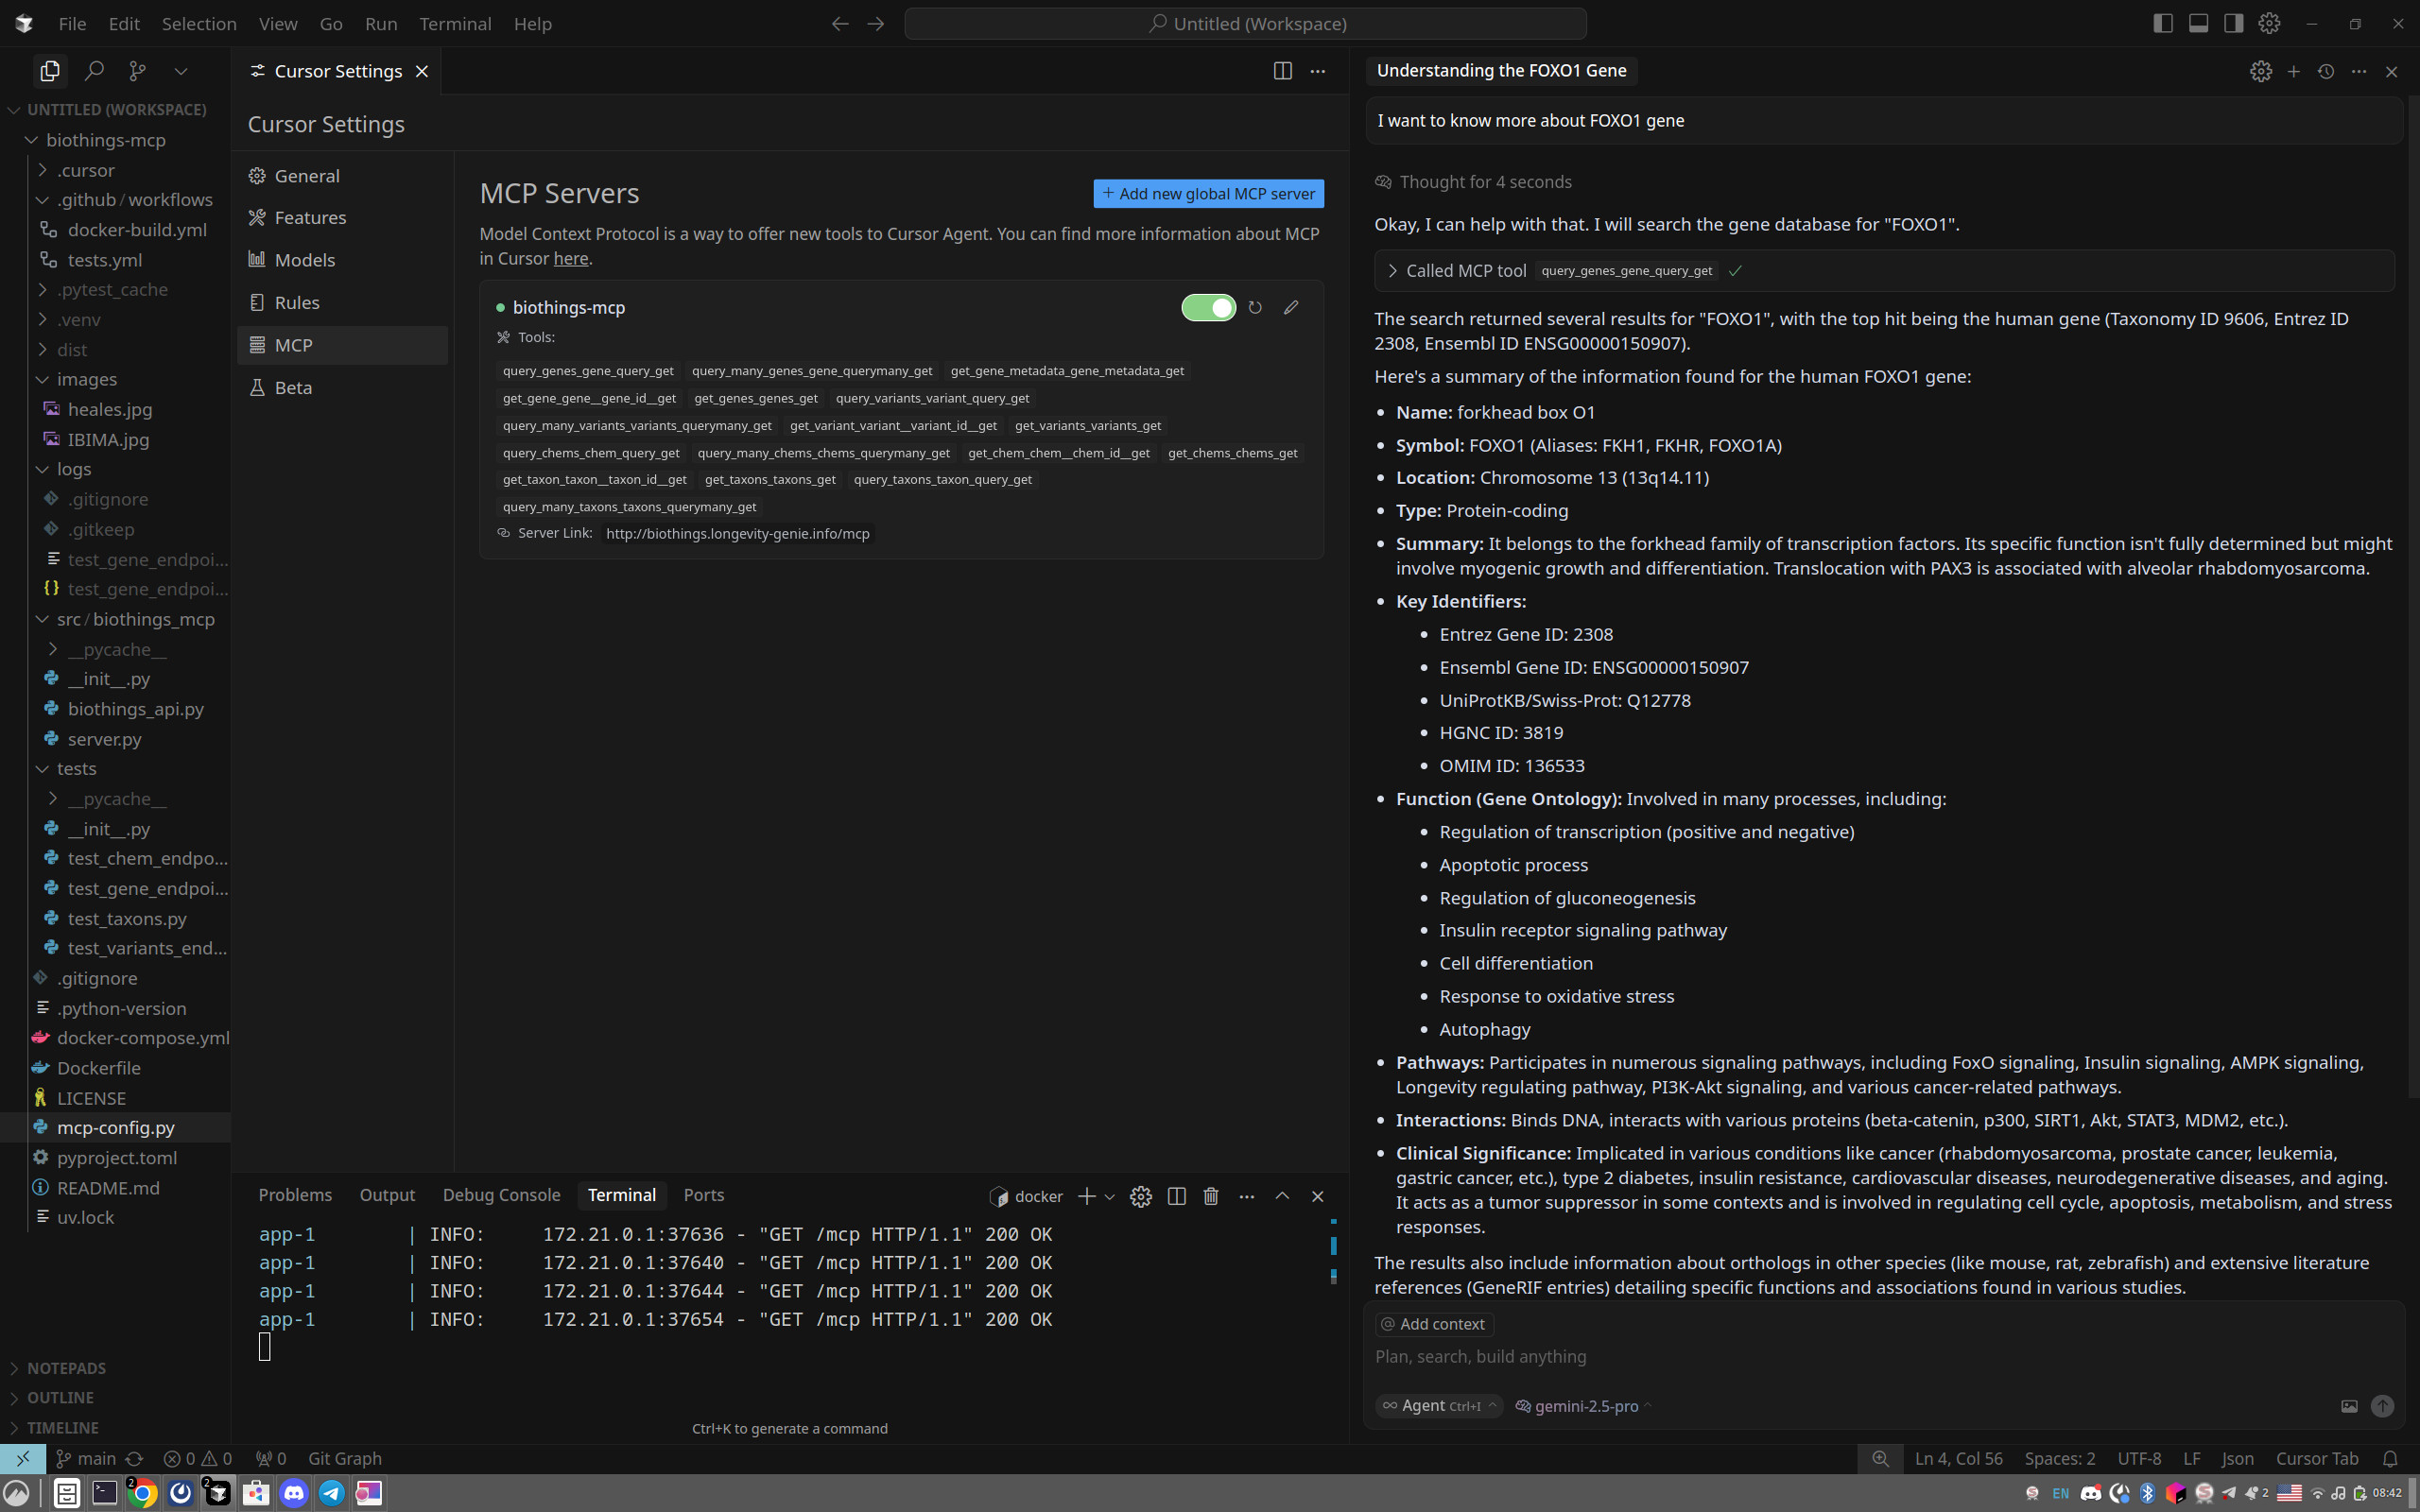Image resolution: width=2420 pixels, height=1512 pixels.
Task: Open the gemini-2.5-pro model dropdown
Action: coord(1585,1406)
